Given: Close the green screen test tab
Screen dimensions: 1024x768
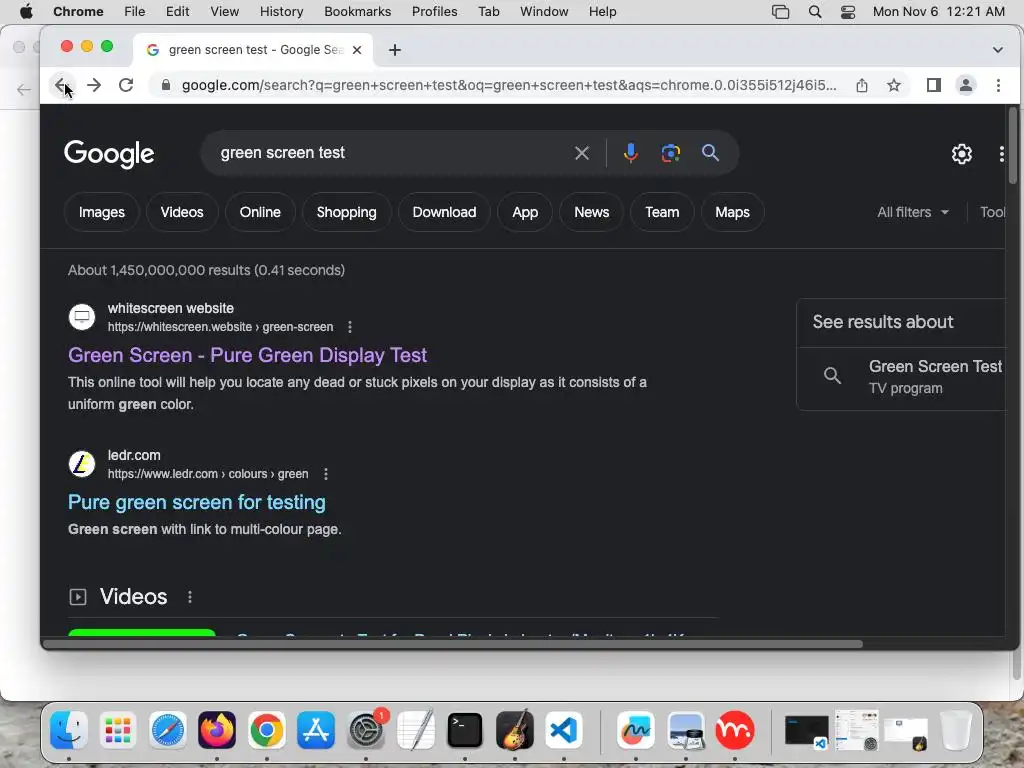Looking at the screenshot, I should tap(357, 50).
